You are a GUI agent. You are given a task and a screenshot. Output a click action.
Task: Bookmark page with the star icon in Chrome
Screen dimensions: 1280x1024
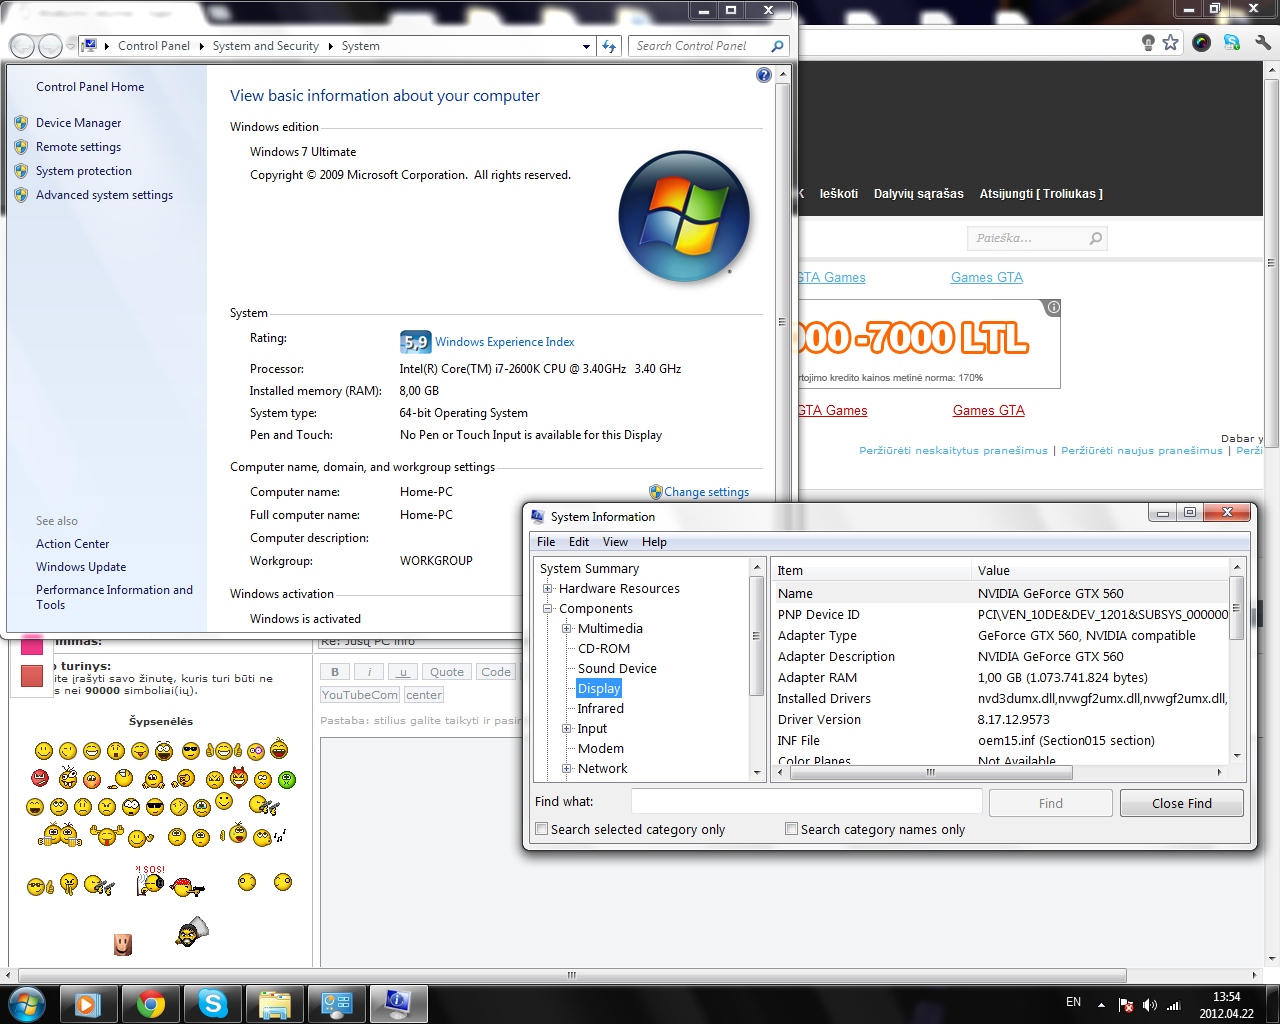1171,43
